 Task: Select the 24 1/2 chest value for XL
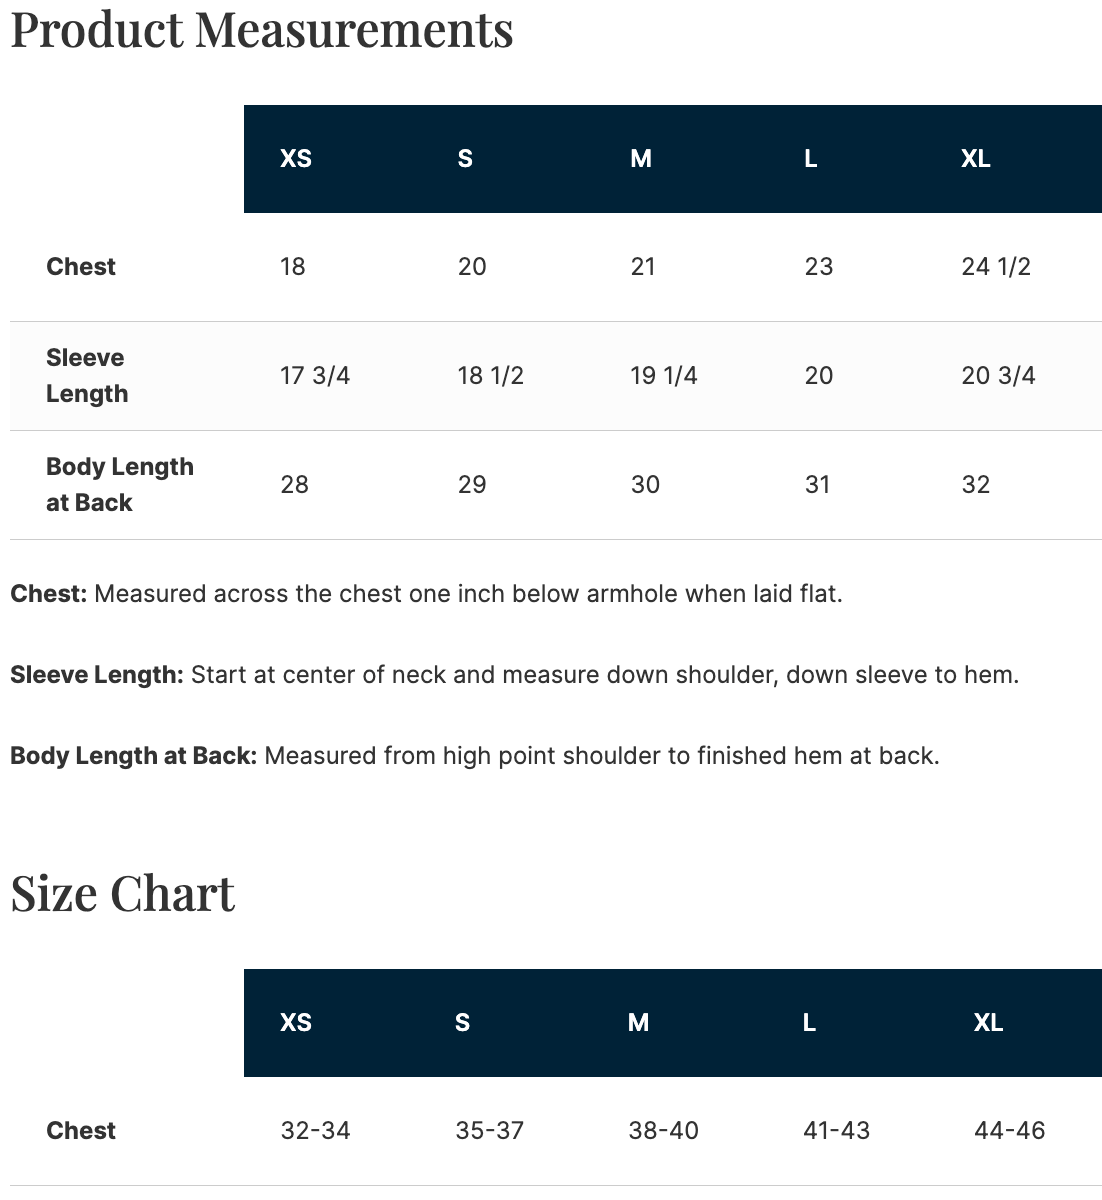point(996,267)
